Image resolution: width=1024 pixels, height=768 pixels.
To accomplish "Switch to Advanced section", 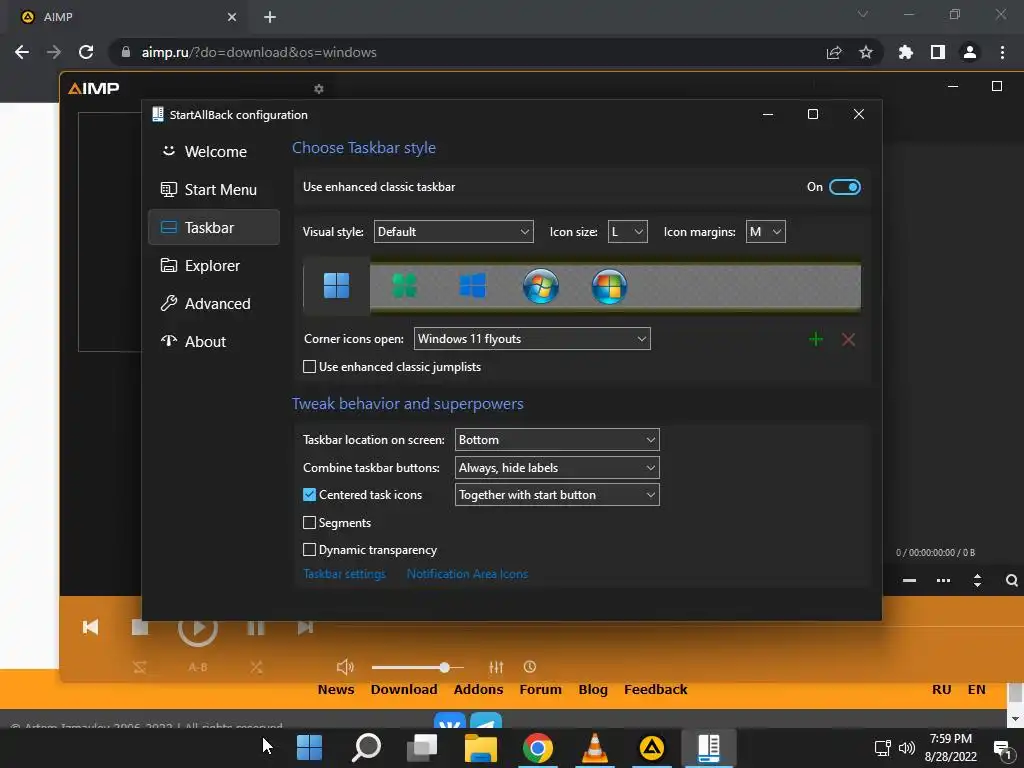I will (214, 303).
